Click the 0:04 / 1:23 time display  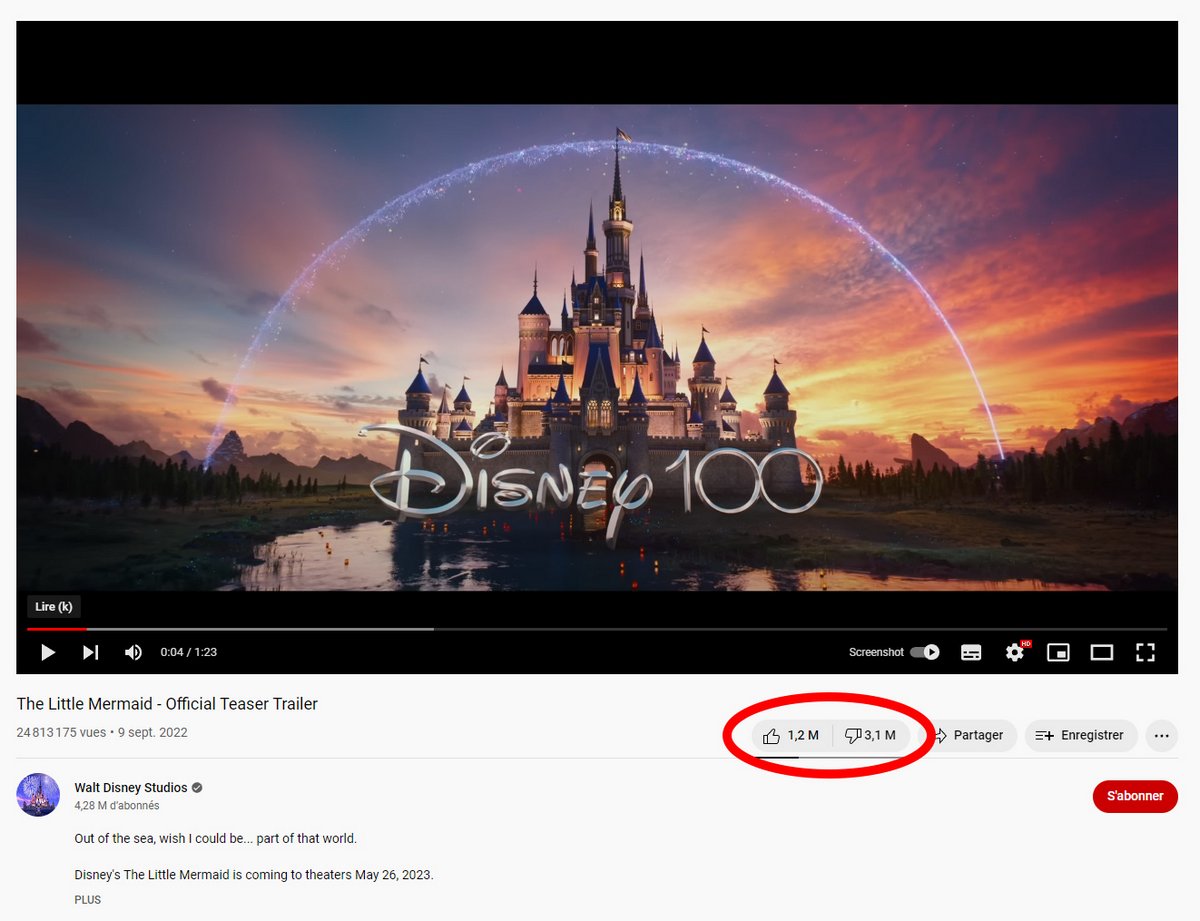point(189,652)
